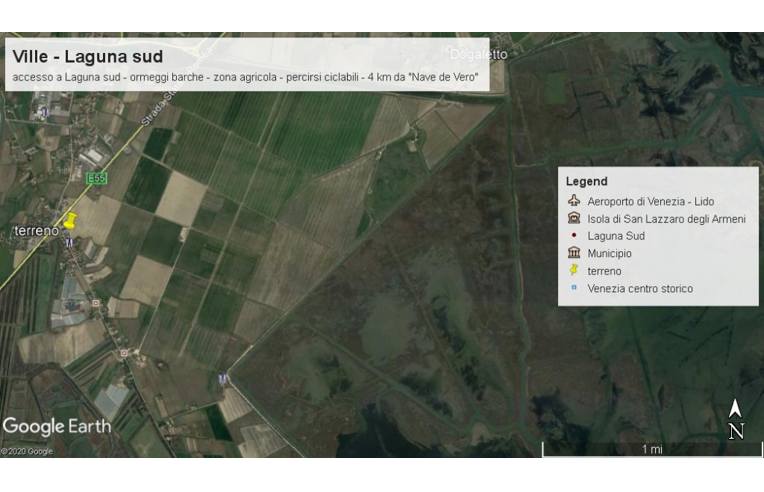Click the Municipio building icon in legend
This screenshot has width=764, height=492.
tap(573, 253)
